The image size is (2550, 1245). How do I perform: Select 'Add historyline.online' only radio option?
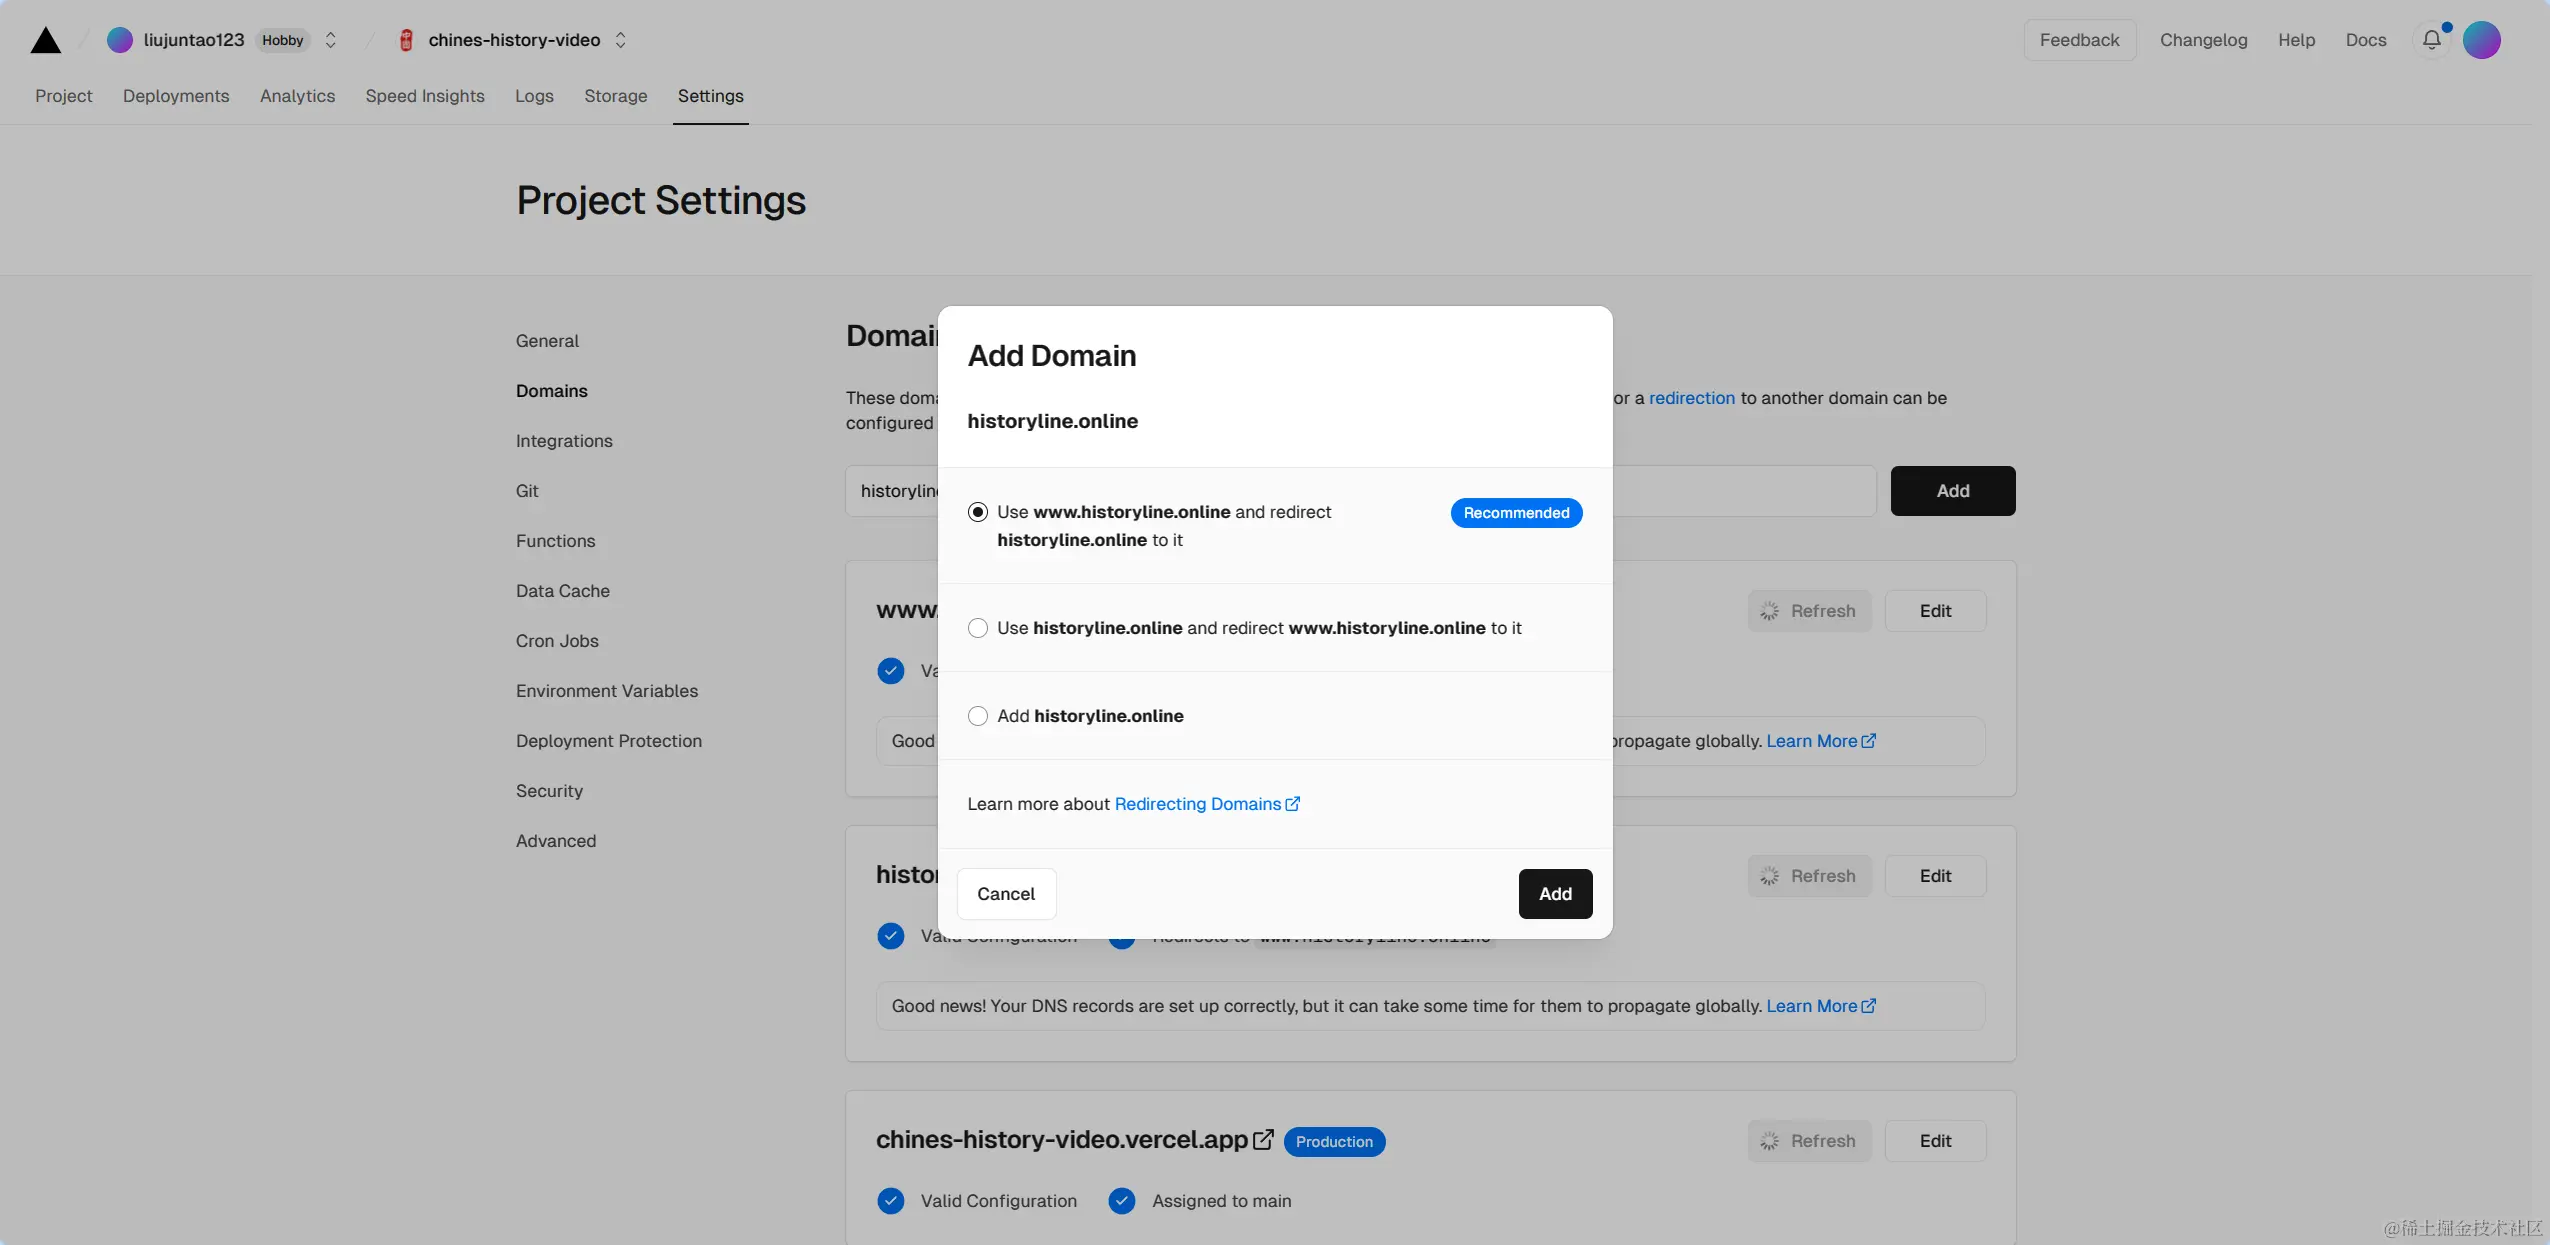[978, 716]
